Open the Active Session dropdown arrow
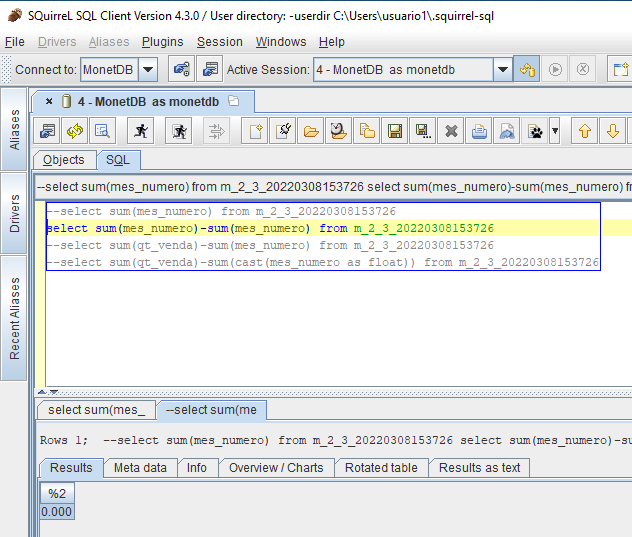632x537 pixels. (x=503, y=69)
